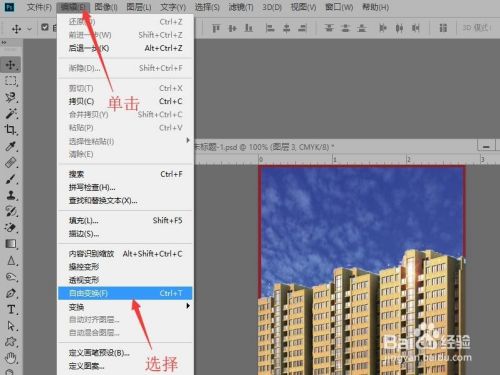The image size is (500, 375).
Task: Select the Move tool in the toolbox
Action: pos(11,65)
